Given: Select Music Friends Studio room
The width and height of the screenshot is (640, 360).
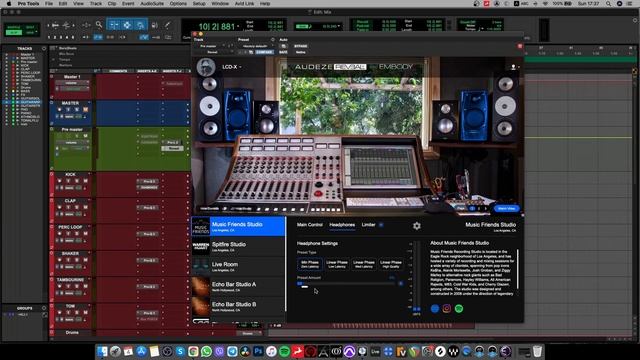Looking at the screenshot, I should [x=238, y=227].
